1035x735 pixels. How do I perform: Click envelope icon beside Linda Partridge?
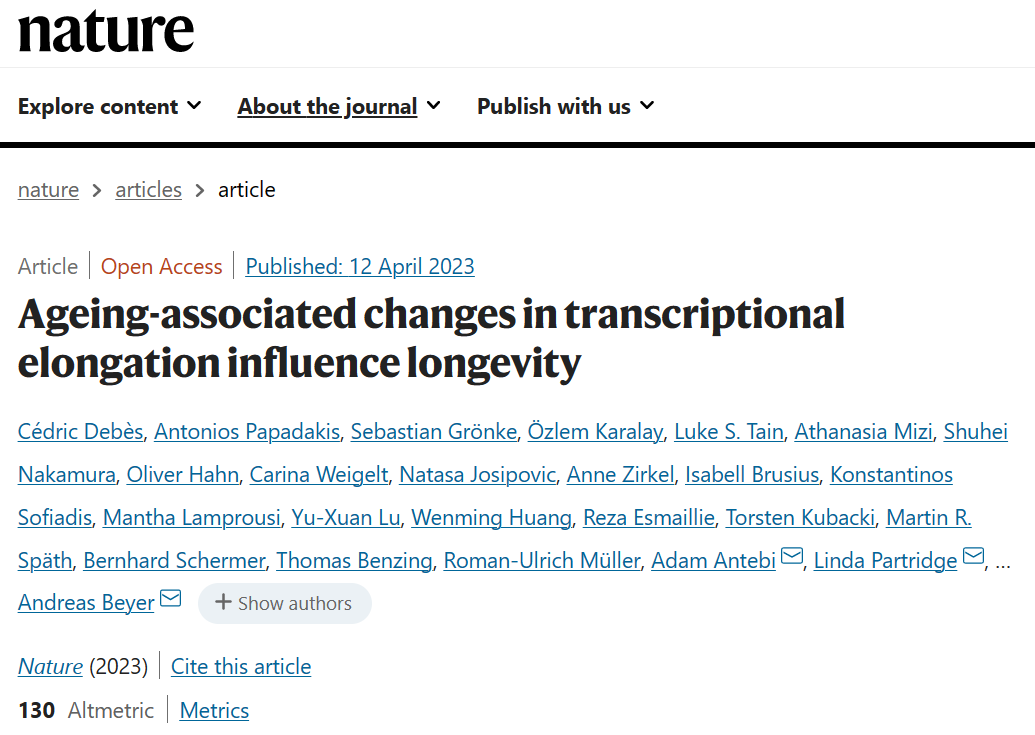pos(973,558)
